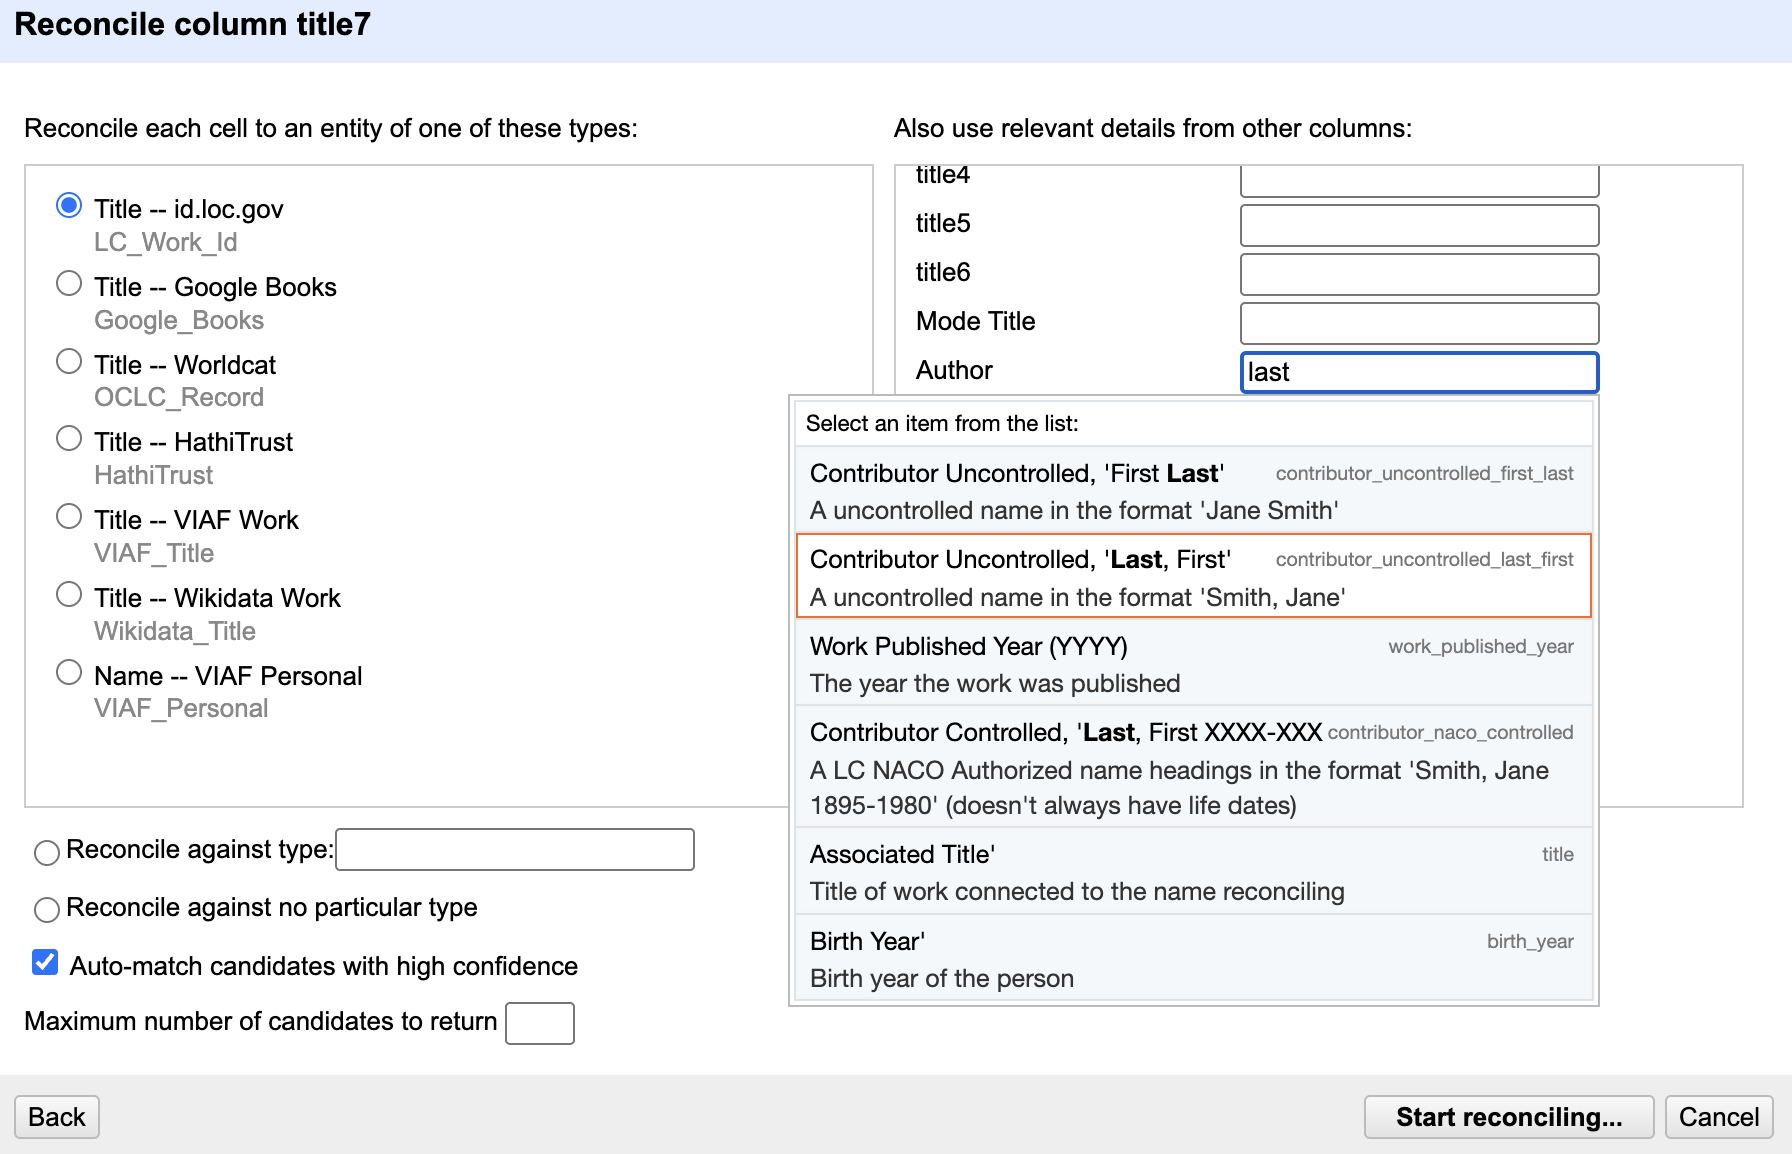Click the Mode Title property input field
1792x1154 pixels.
(x=1418, y=323)
